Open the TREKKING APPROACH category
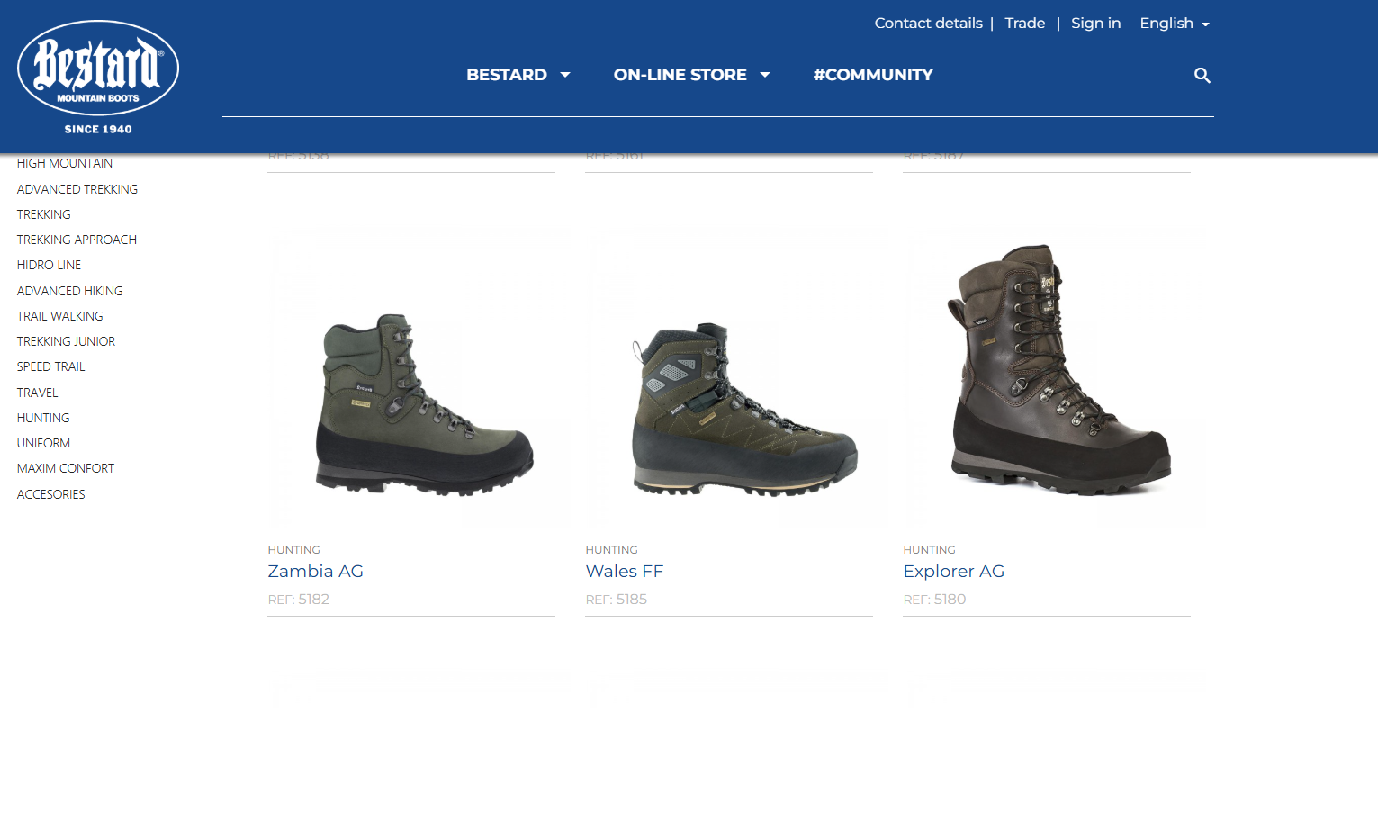This screenshot has width=1378, height=817. pyautogui.click(x=77, y=239)
